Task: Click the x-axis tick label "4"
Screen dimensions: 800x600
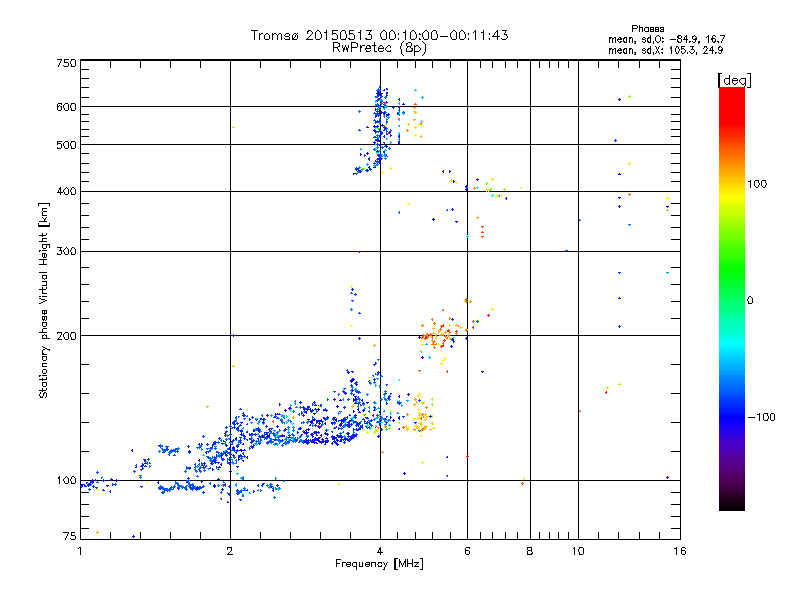Action: (380, 551)
